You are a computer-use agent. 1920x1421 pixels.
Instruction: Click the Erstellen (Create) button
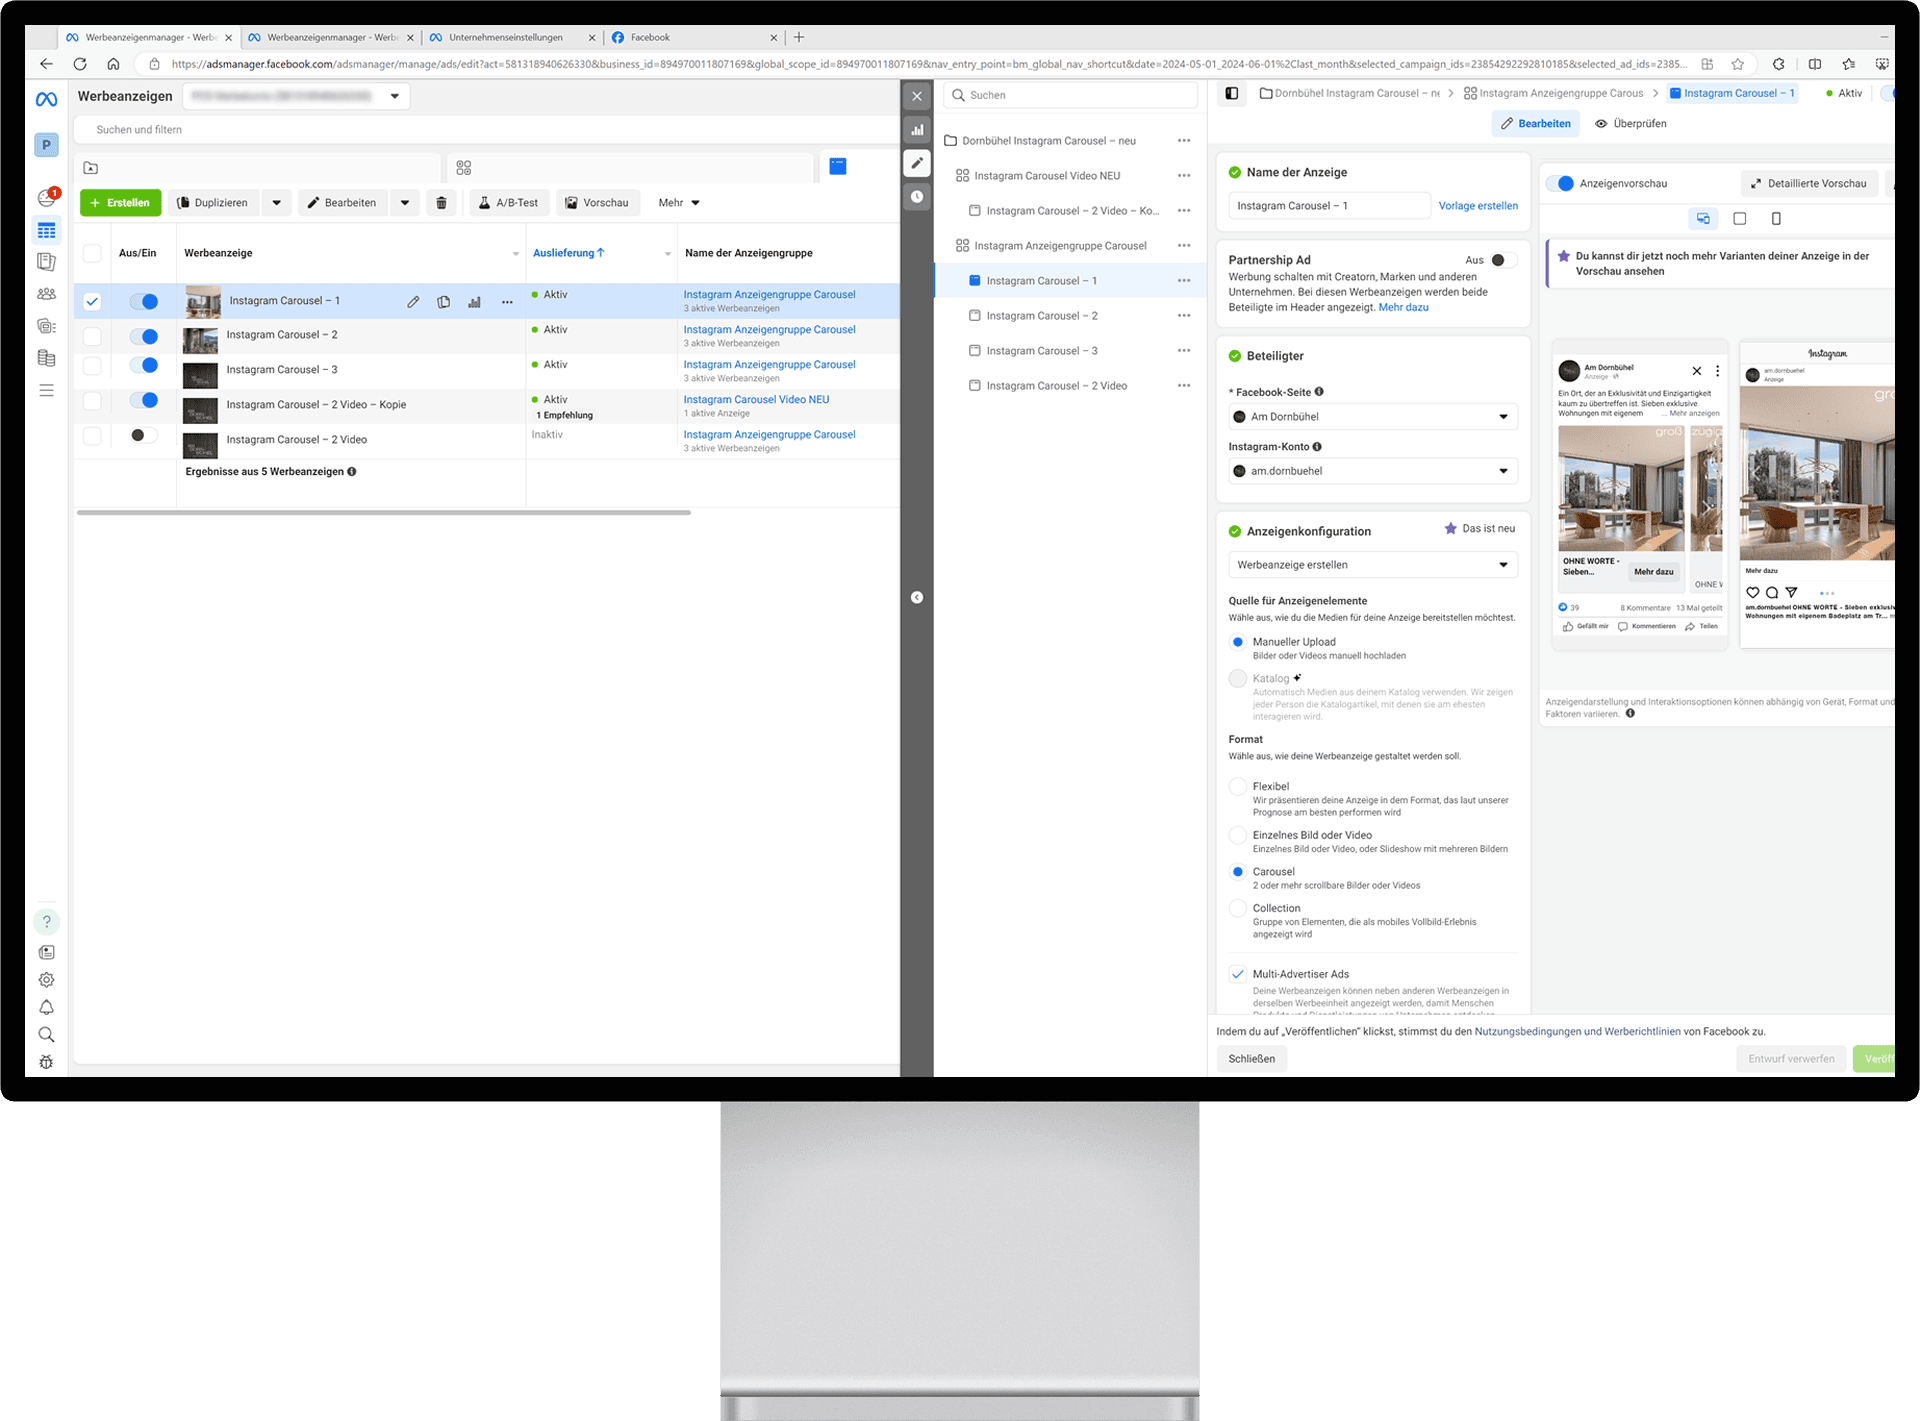pos(122,202)
